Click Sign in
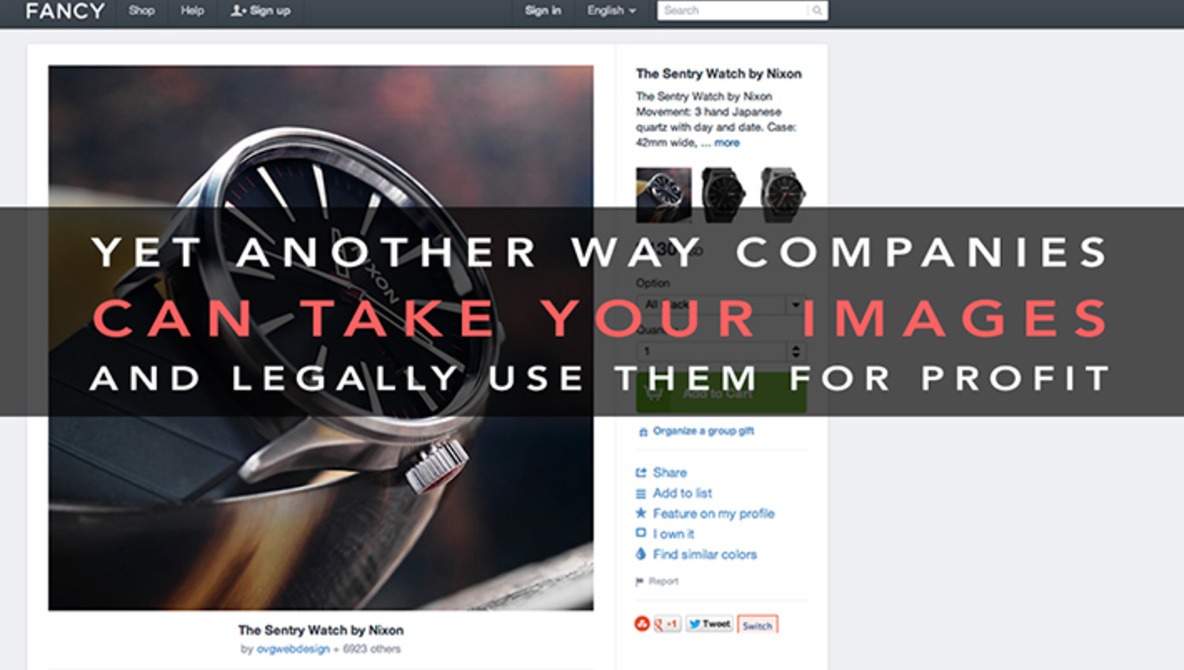The height and width of the screenshot is (670, 1184). [x=543, y=11]
